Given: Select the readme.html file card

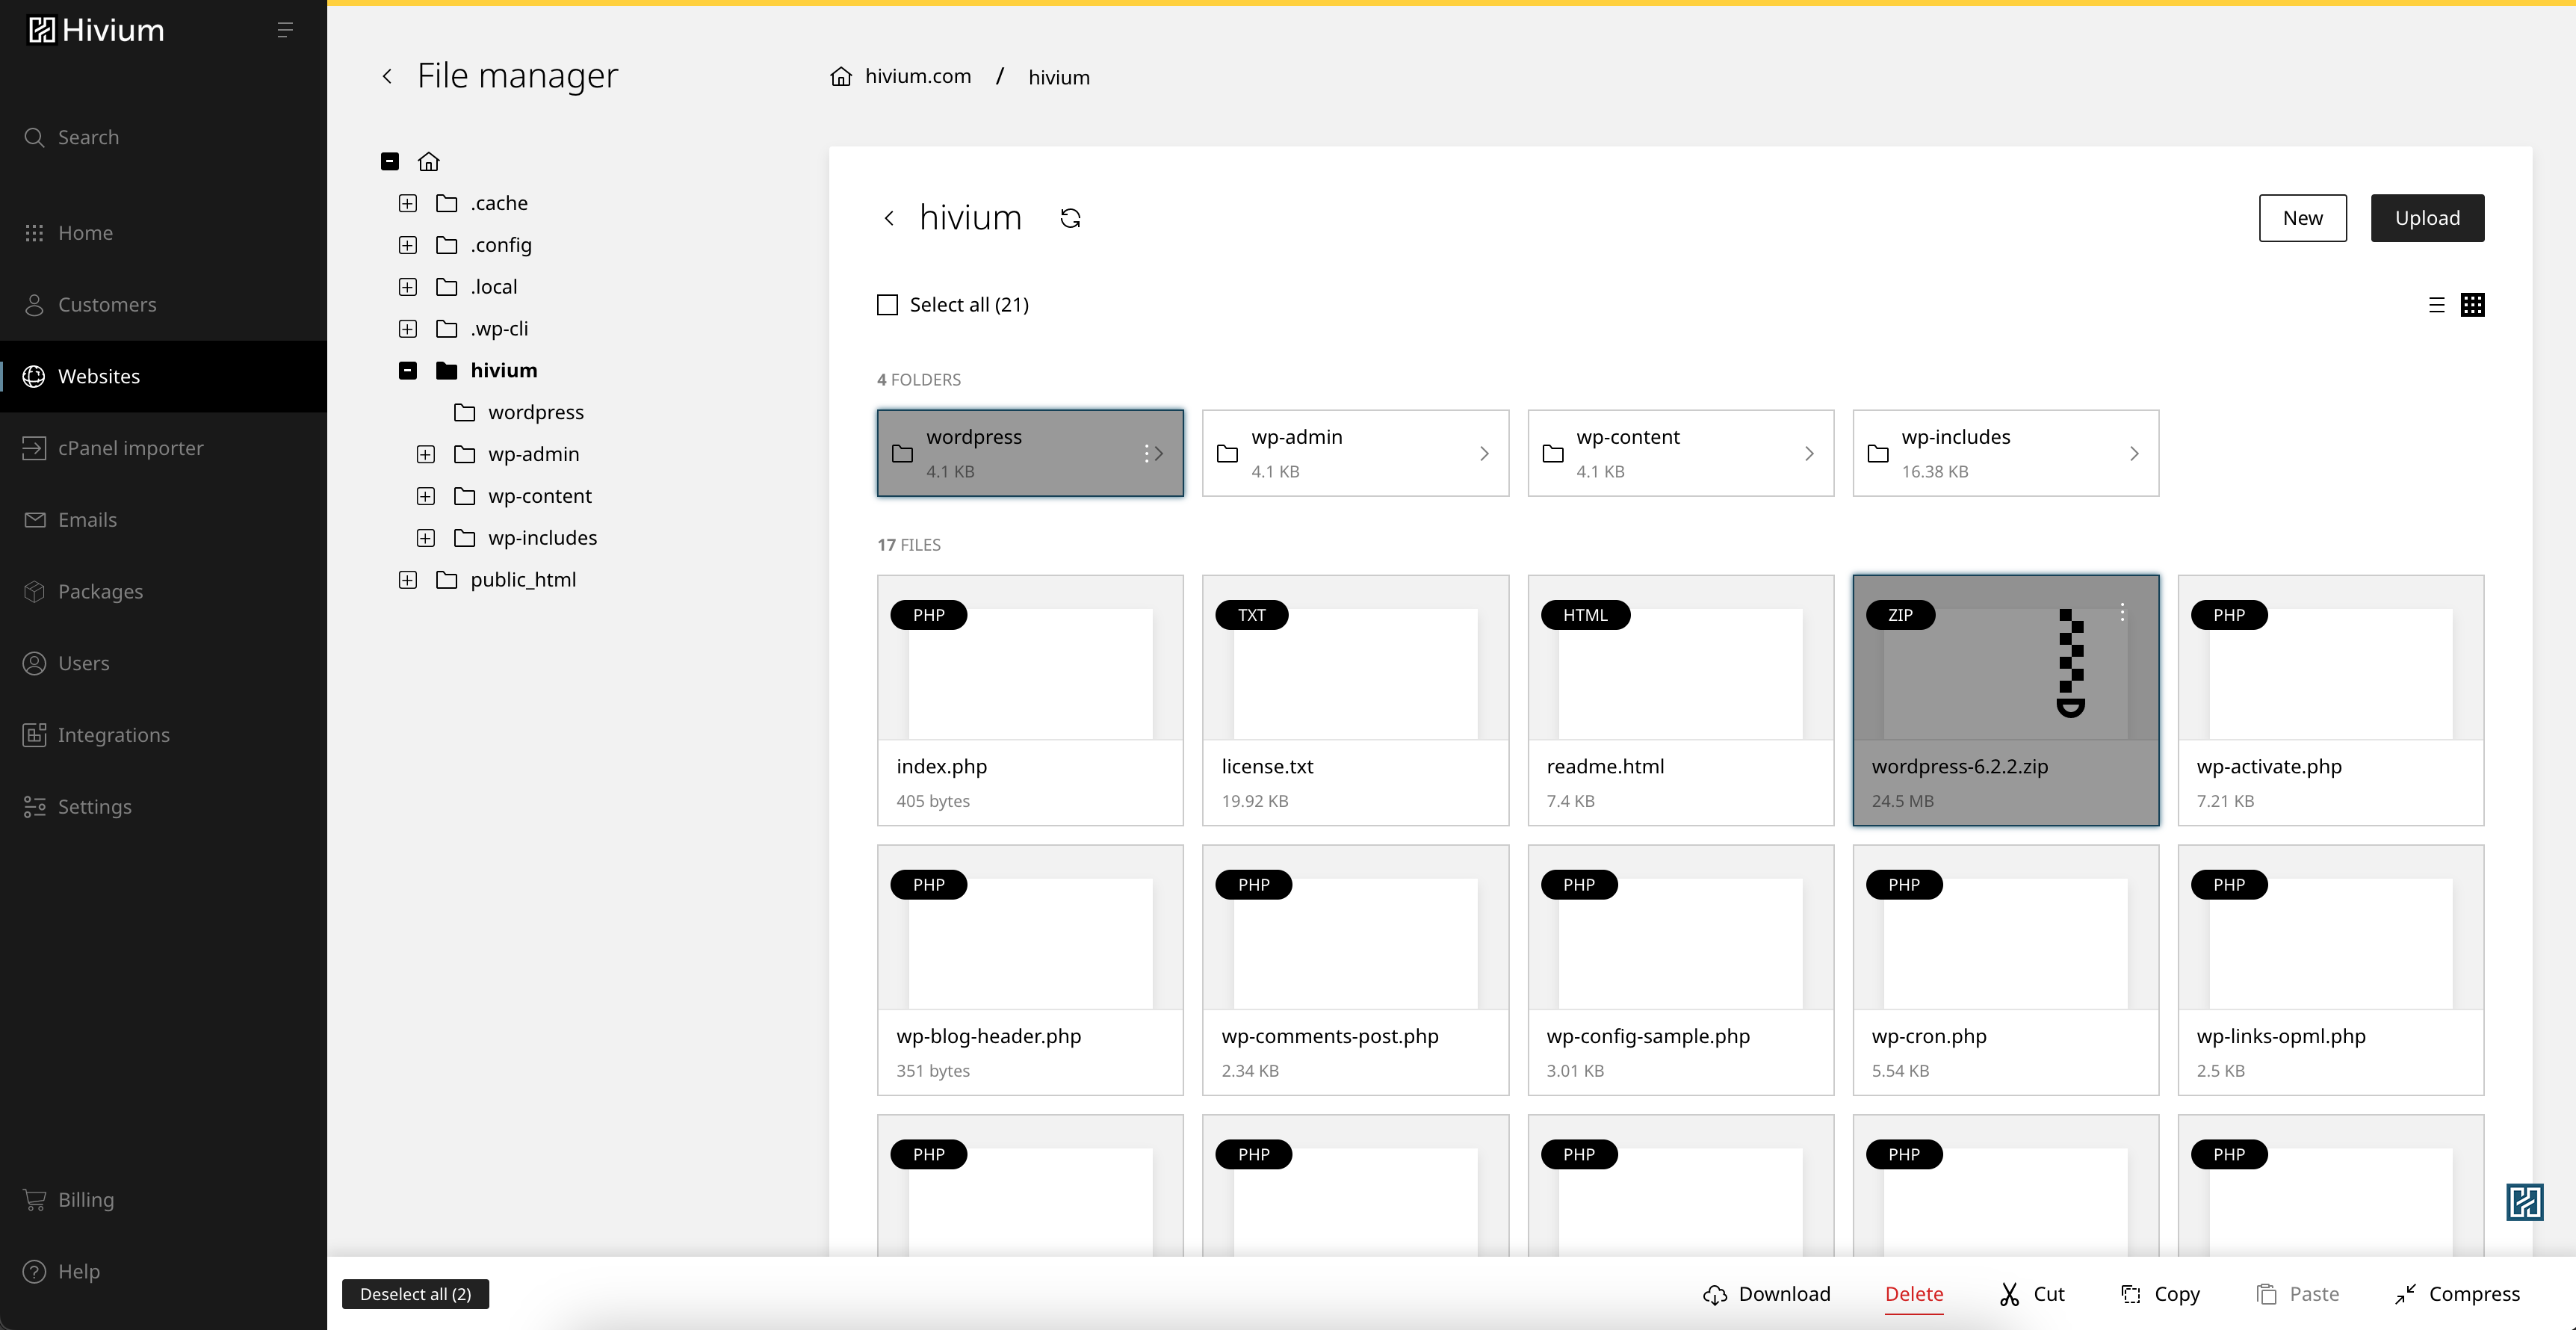Looking at the screenshot, I should (1680, 700).
